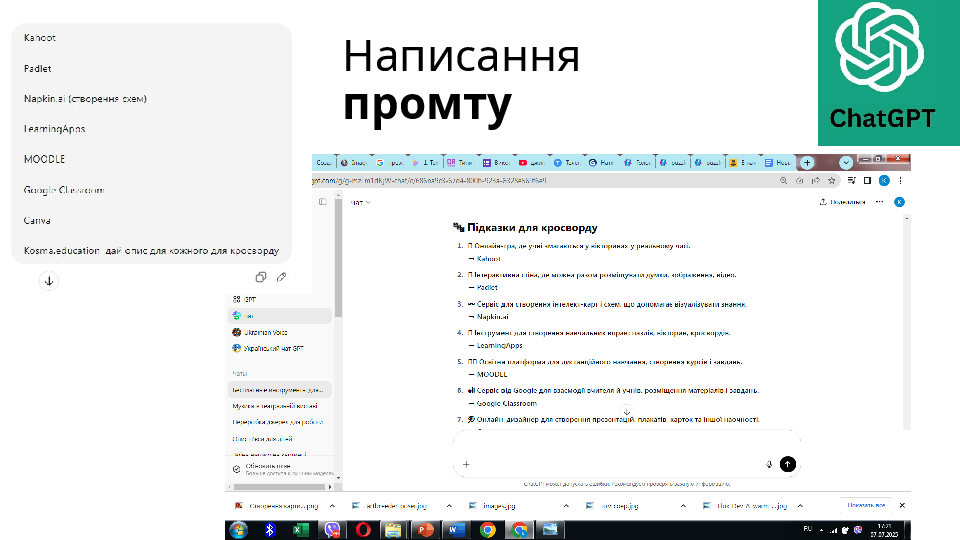
Task: Click the taskbar clock and date
Action: click(x=884, y=530)
